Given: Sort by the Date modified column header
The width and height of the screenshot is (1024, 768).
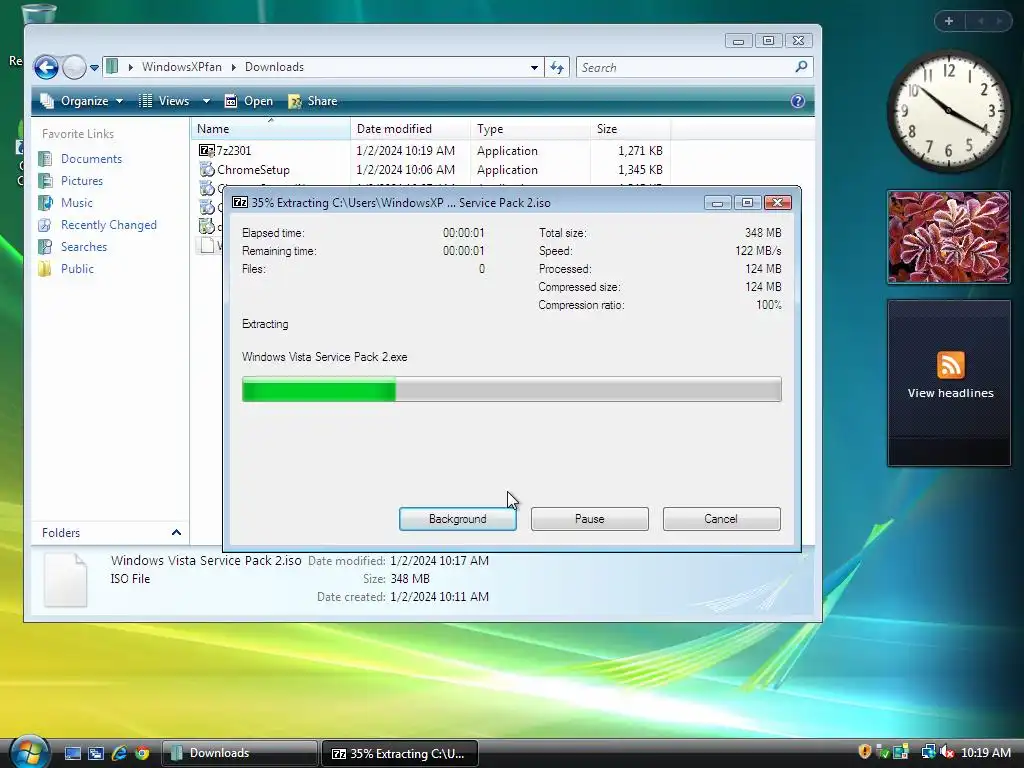Looking at the screenshot, I should click(x=410, y=129).
